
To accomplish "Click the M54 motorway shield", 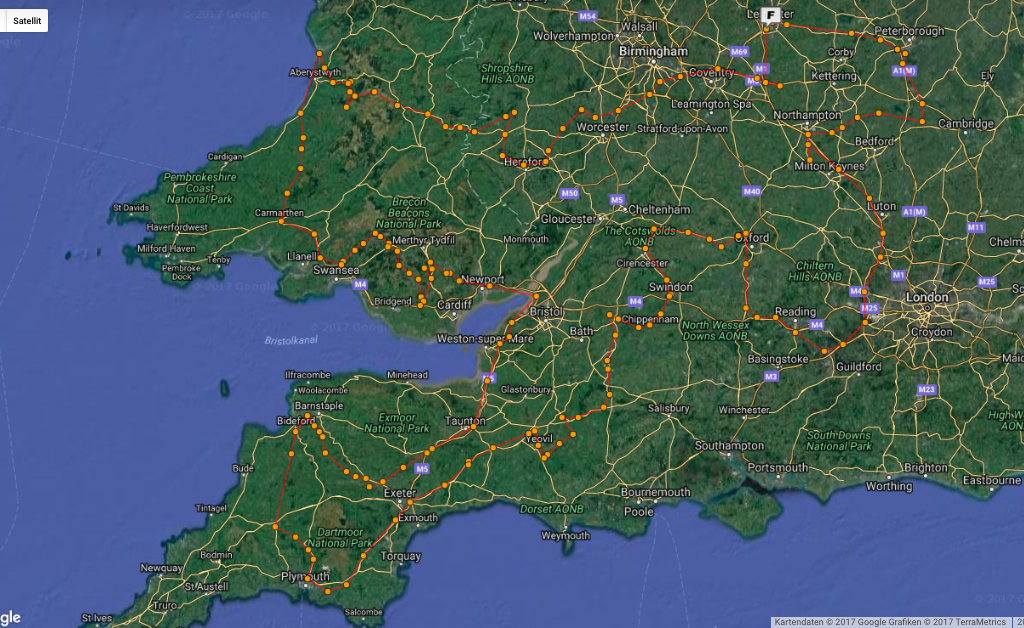I will pyautogui.click(x=587, y=17).
